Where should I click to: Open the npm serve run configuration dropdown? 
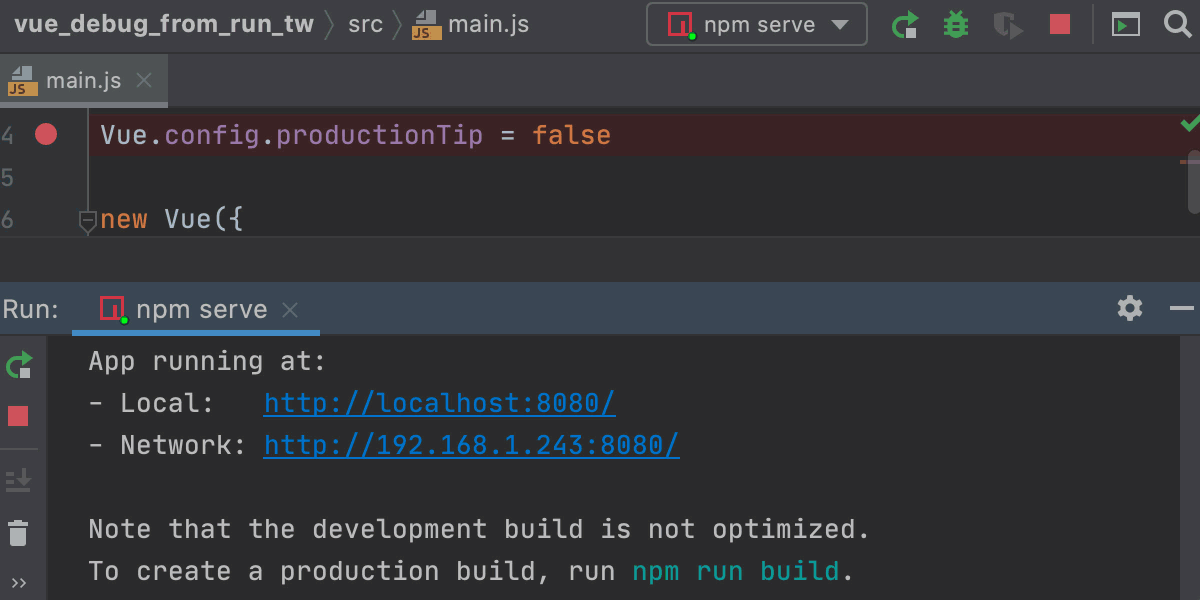click(756, 25)
